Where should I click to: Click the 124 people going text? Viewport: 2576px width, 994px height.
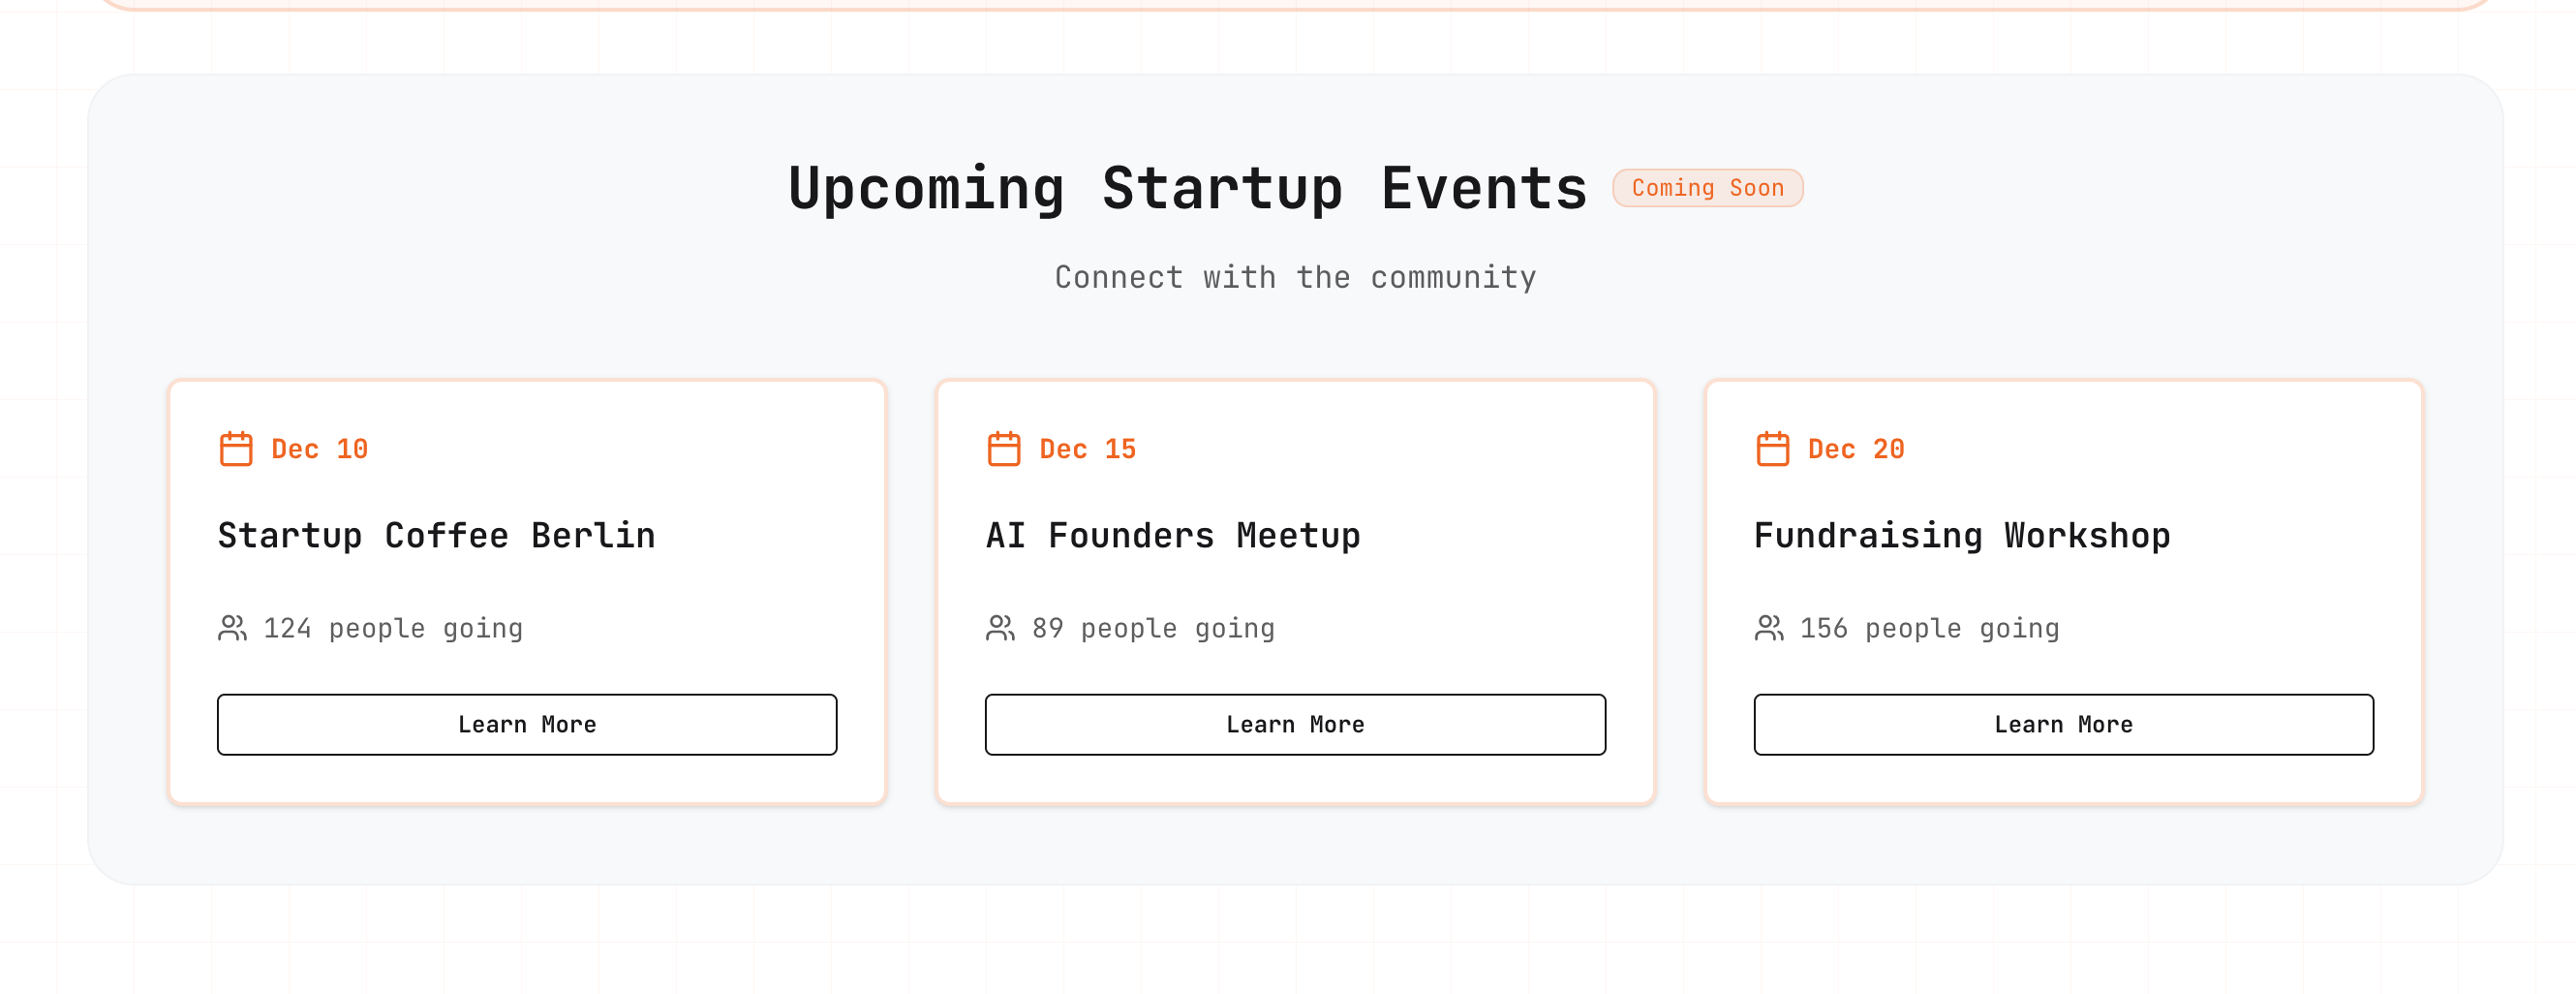point(393,628)
